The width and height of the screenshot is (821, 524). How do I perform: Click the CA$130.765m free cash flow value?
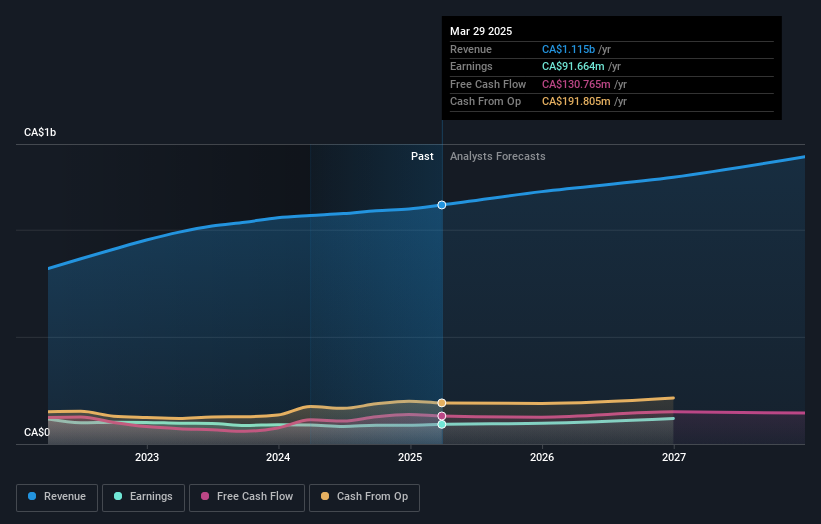click(576, 84)
